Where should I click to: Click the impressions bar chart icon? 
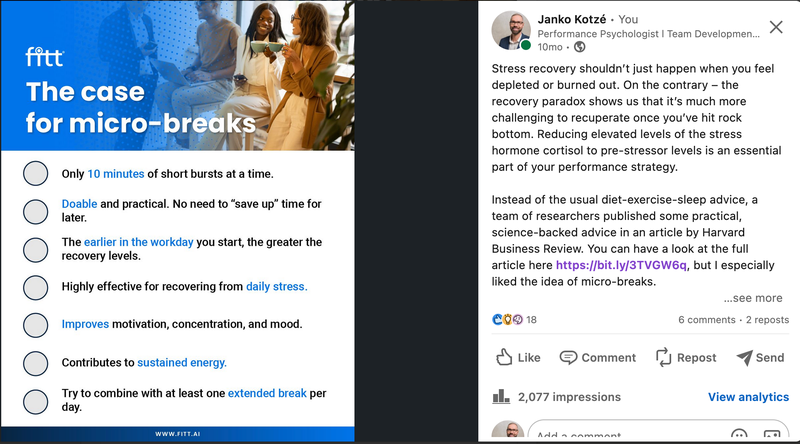pos(501,397)
